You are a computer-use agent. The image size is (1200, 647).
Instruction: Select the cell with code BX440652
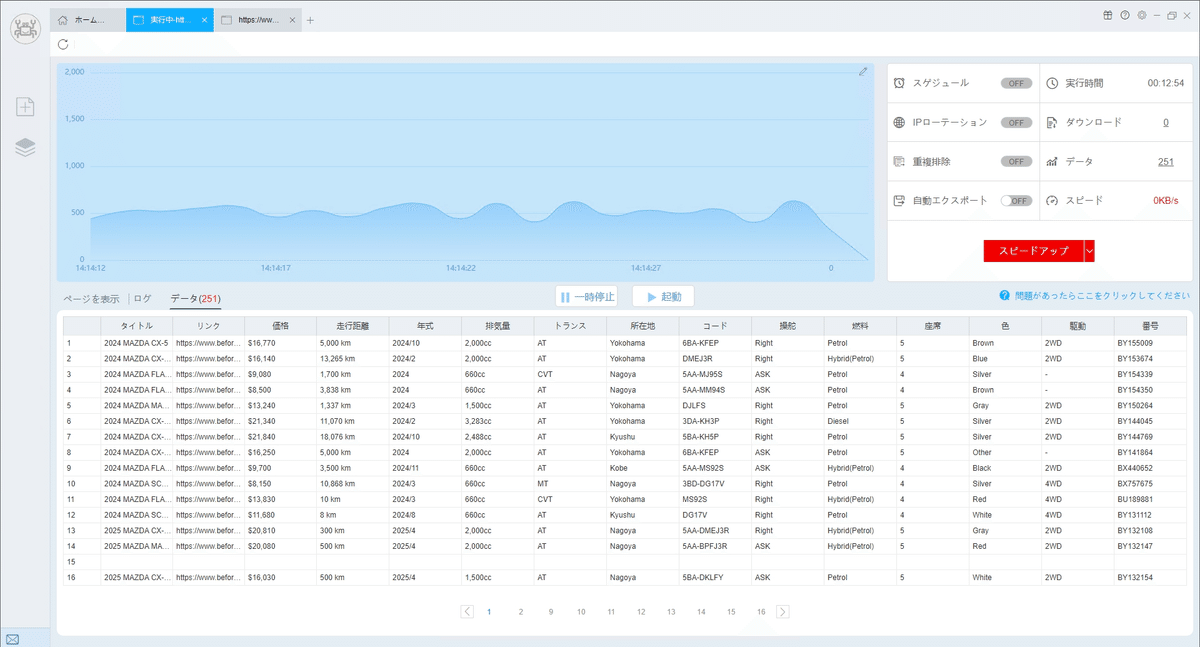pyautogui.click(x=1150, y=468)
